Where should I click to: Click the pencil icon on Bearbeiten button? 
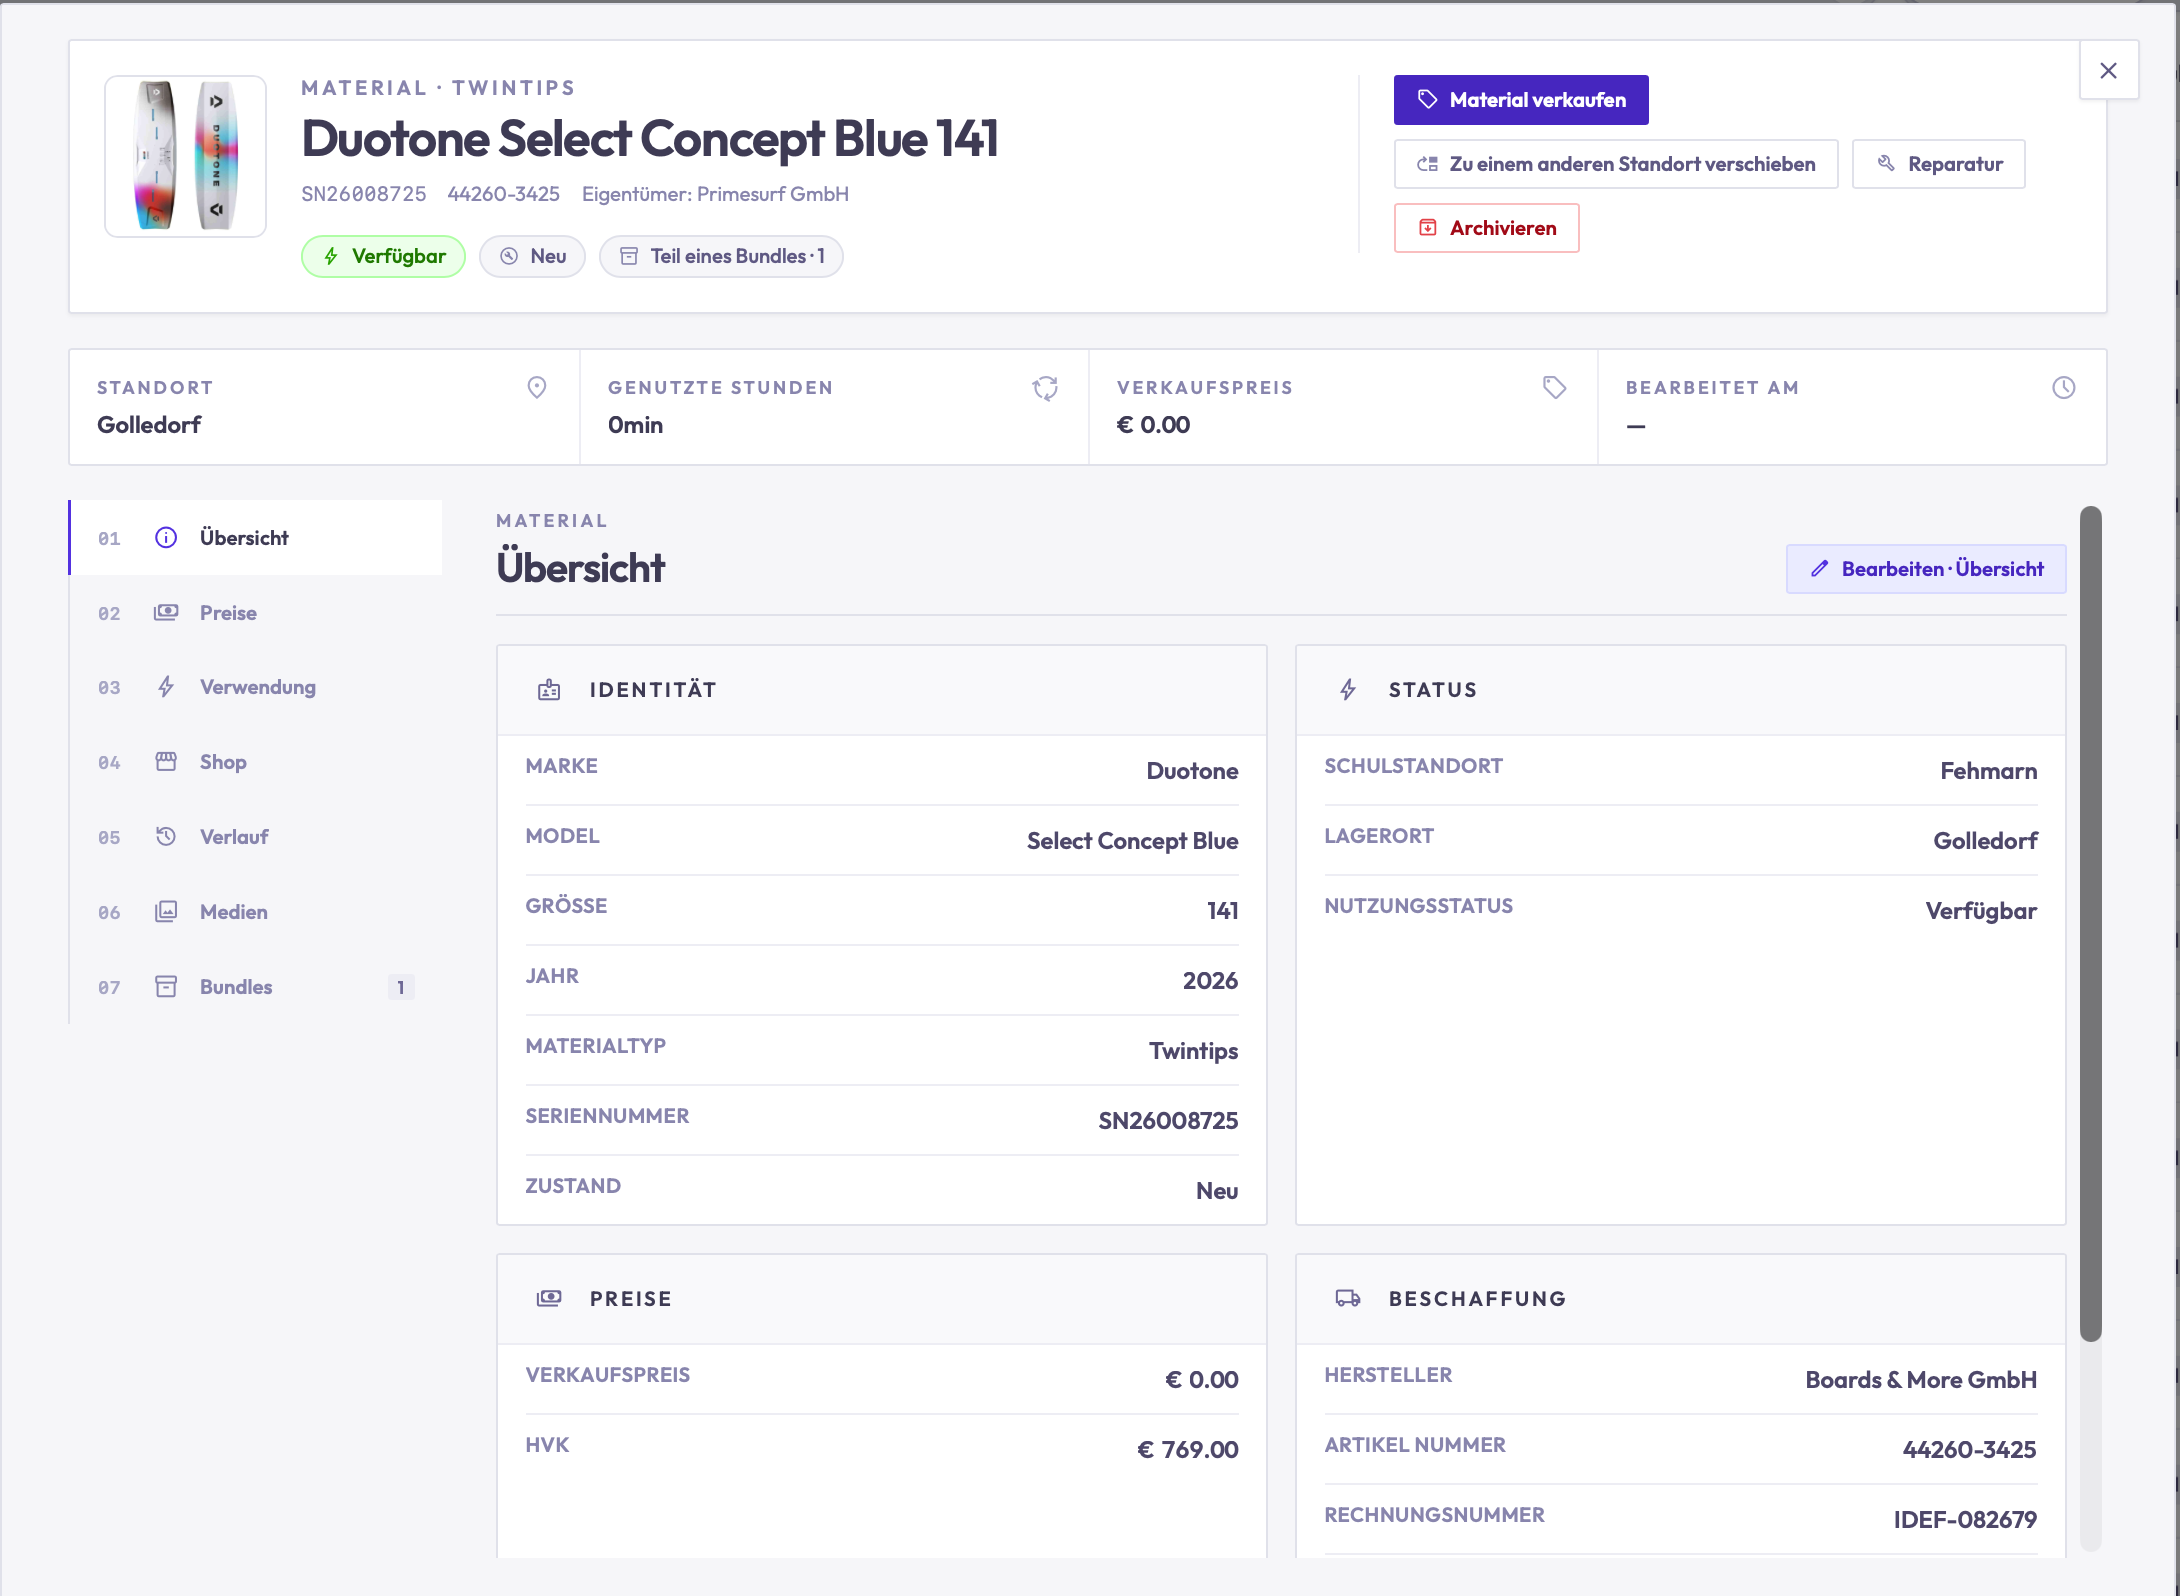point(1819,569)
